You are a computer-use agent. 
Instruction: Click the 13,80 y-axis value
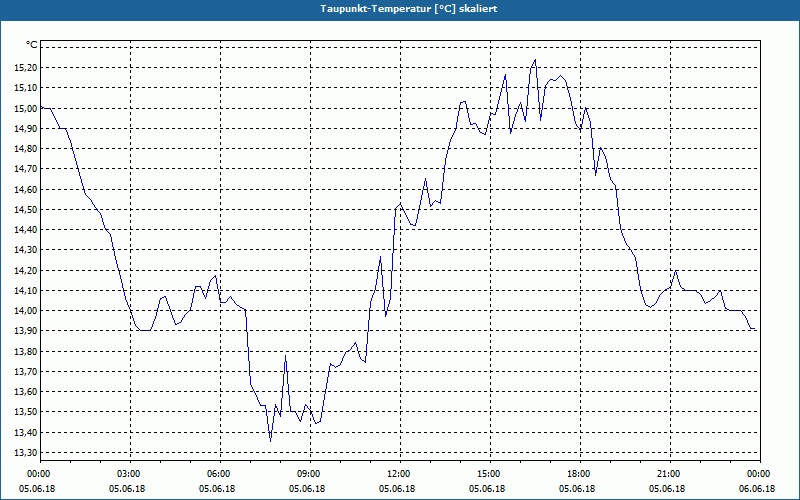click(26, 352)
